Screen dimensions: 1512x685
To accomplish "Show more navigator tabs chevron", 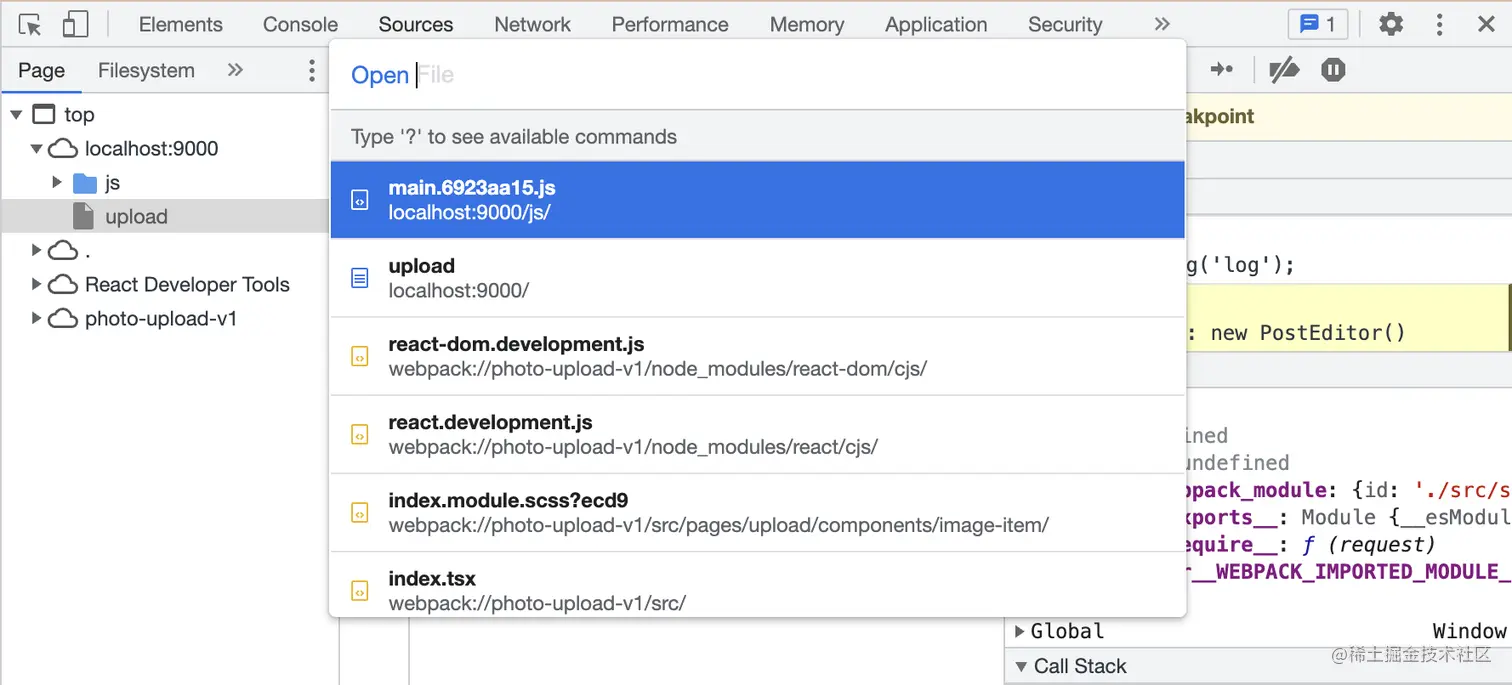I will click(235, 70).
